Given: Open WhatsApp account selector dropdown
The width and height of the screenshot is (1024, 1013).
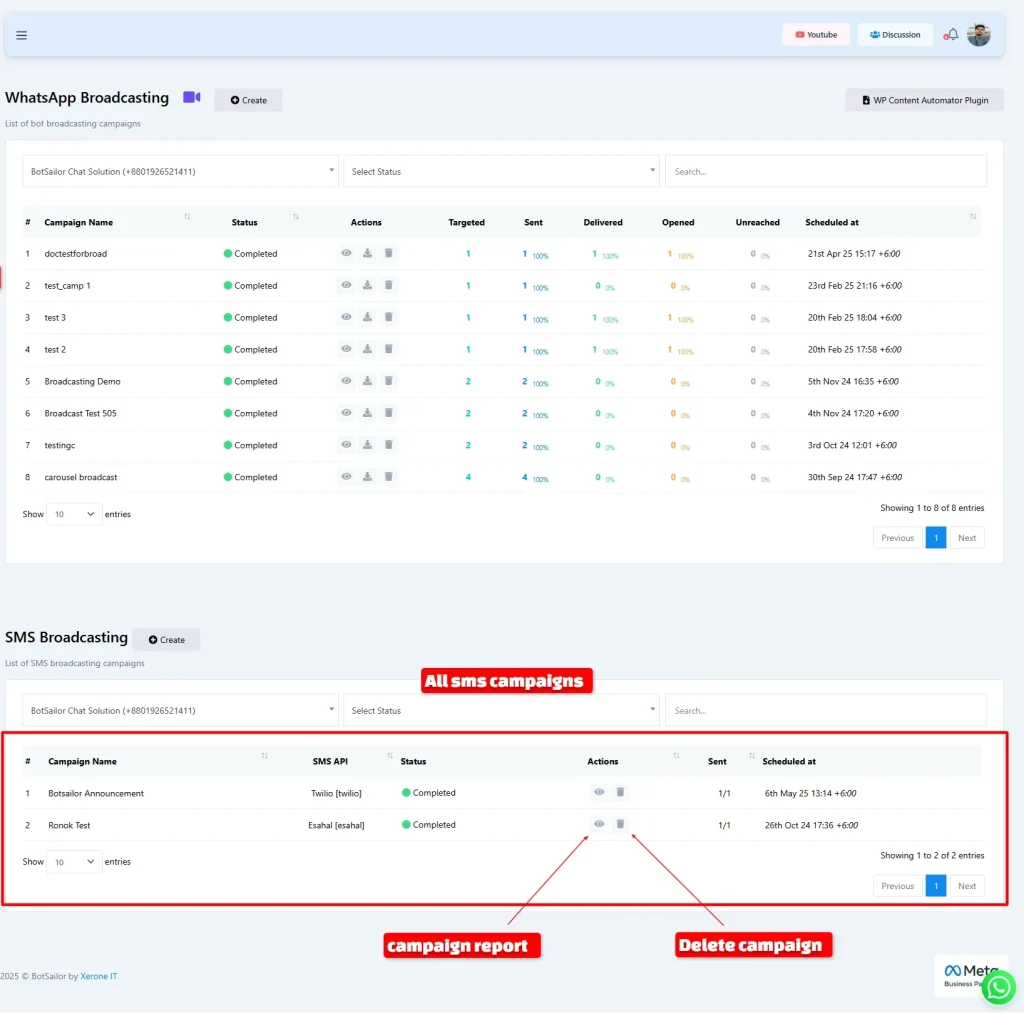Looking at the screenshot, I should click(x=180, y=172).
